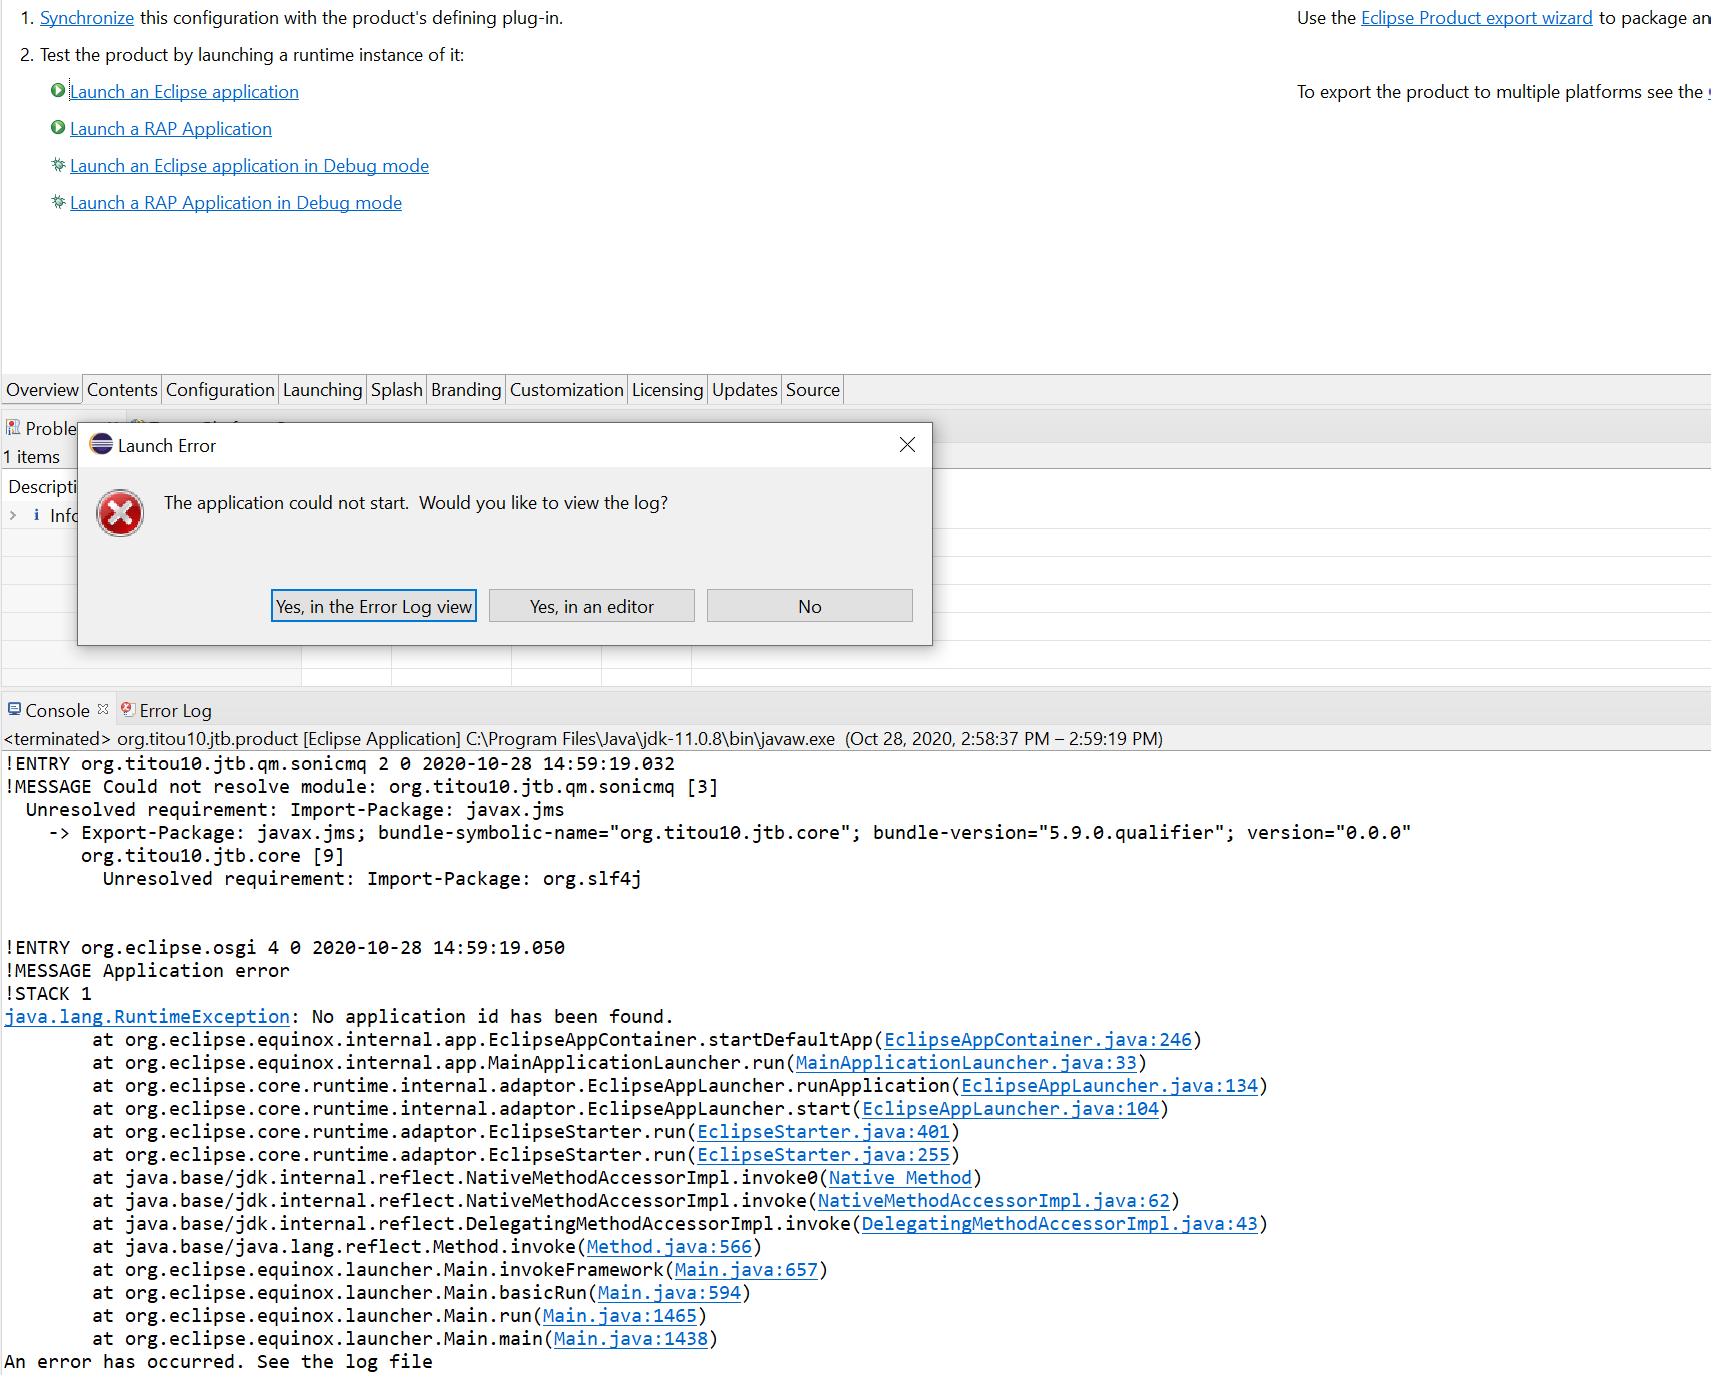The height and width of the screenshot is (1375, 1711).
Task: Click the debug icon beside Launch an Eclipse application in Debug mode
Action: click(58, 165)
